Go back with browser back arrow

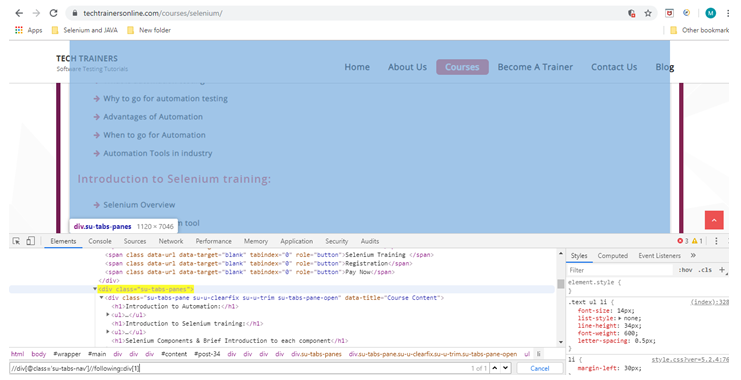click(19, 13)
